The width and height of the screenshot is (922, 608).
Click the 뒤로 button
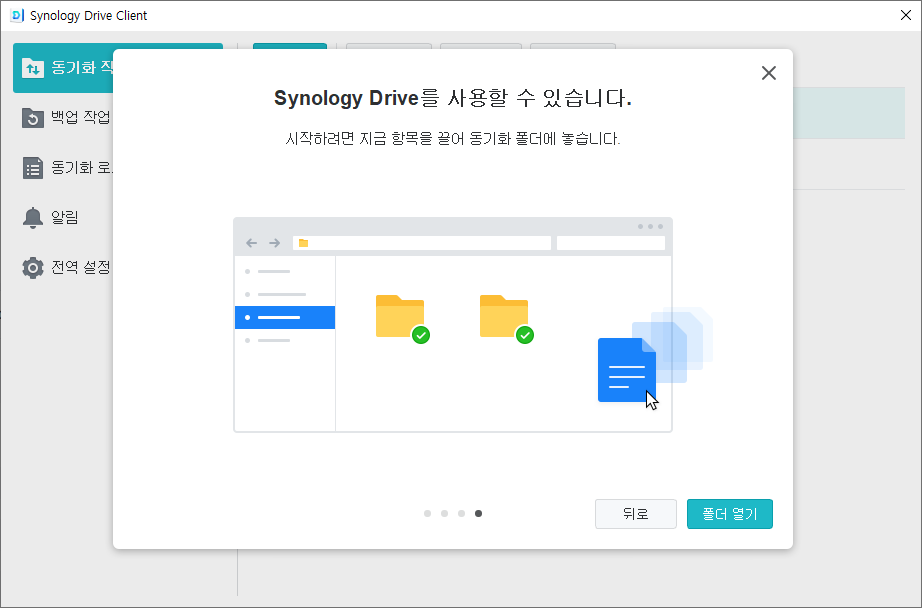pos(636,514)
